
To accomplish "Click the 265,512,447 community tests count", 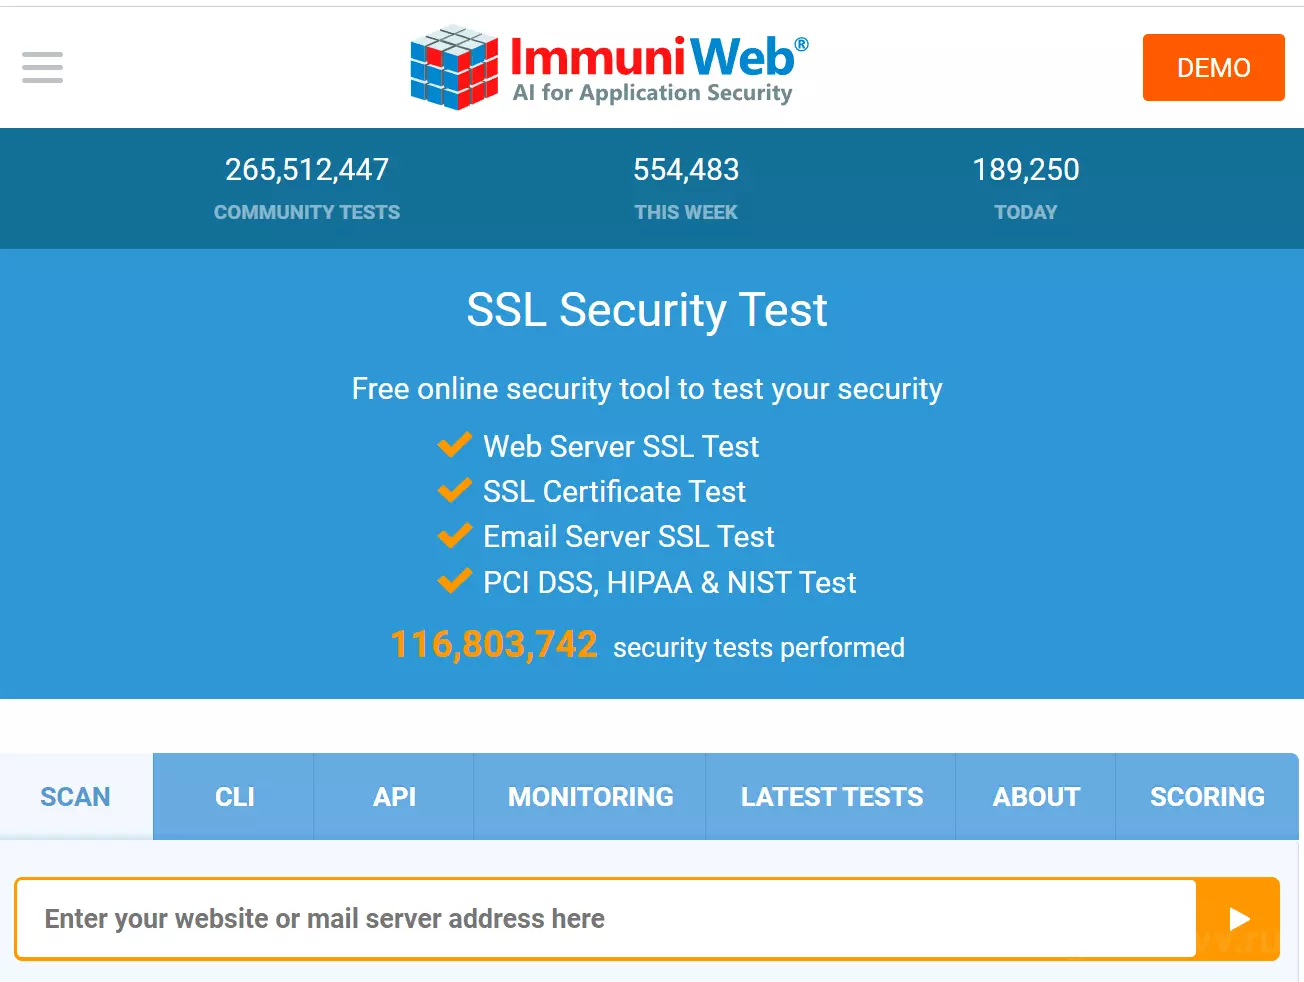I will 307,170.
